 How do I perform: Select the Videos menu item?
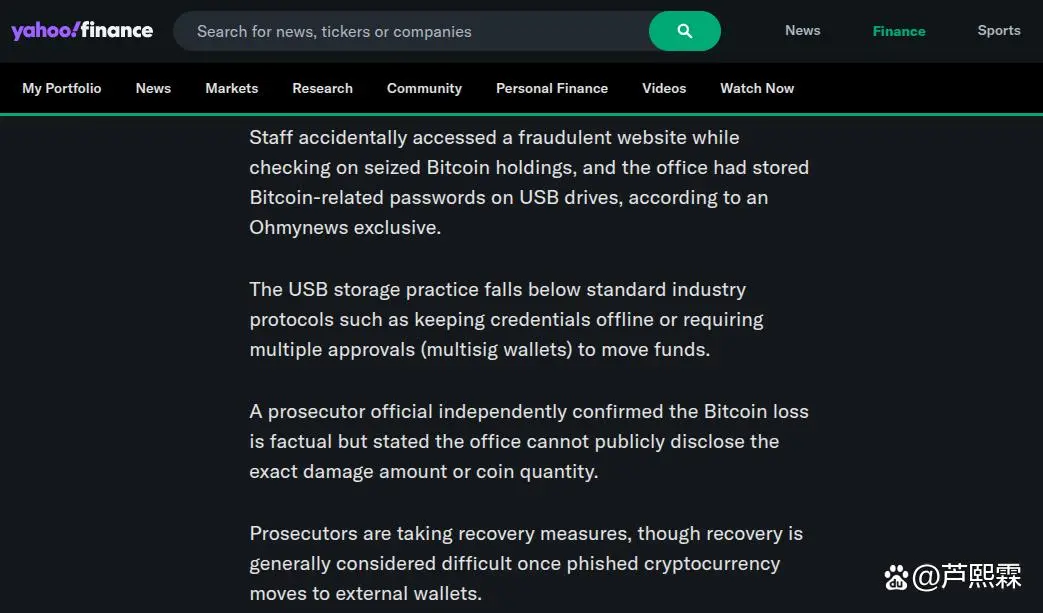pyautogui.click(x=664, y=88)
